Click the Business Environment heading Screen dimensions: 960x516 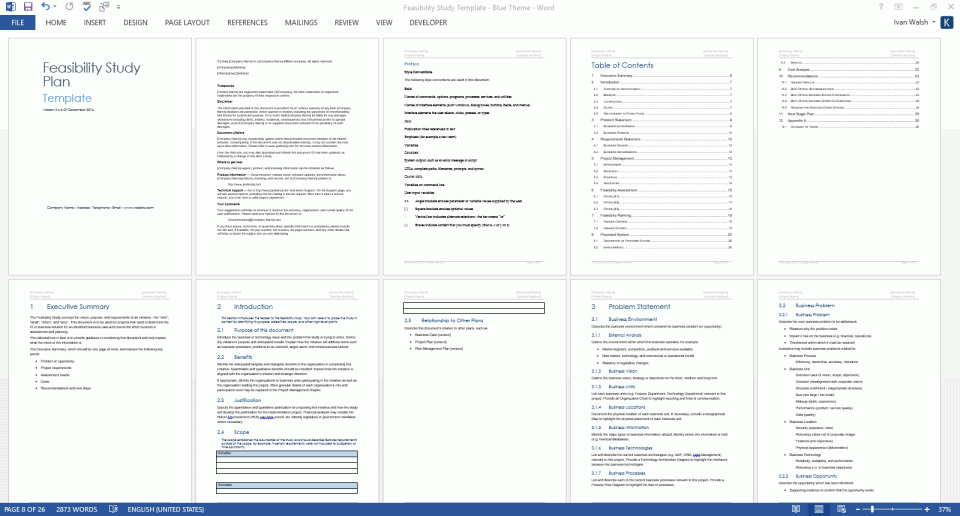[x=632, y=319]
